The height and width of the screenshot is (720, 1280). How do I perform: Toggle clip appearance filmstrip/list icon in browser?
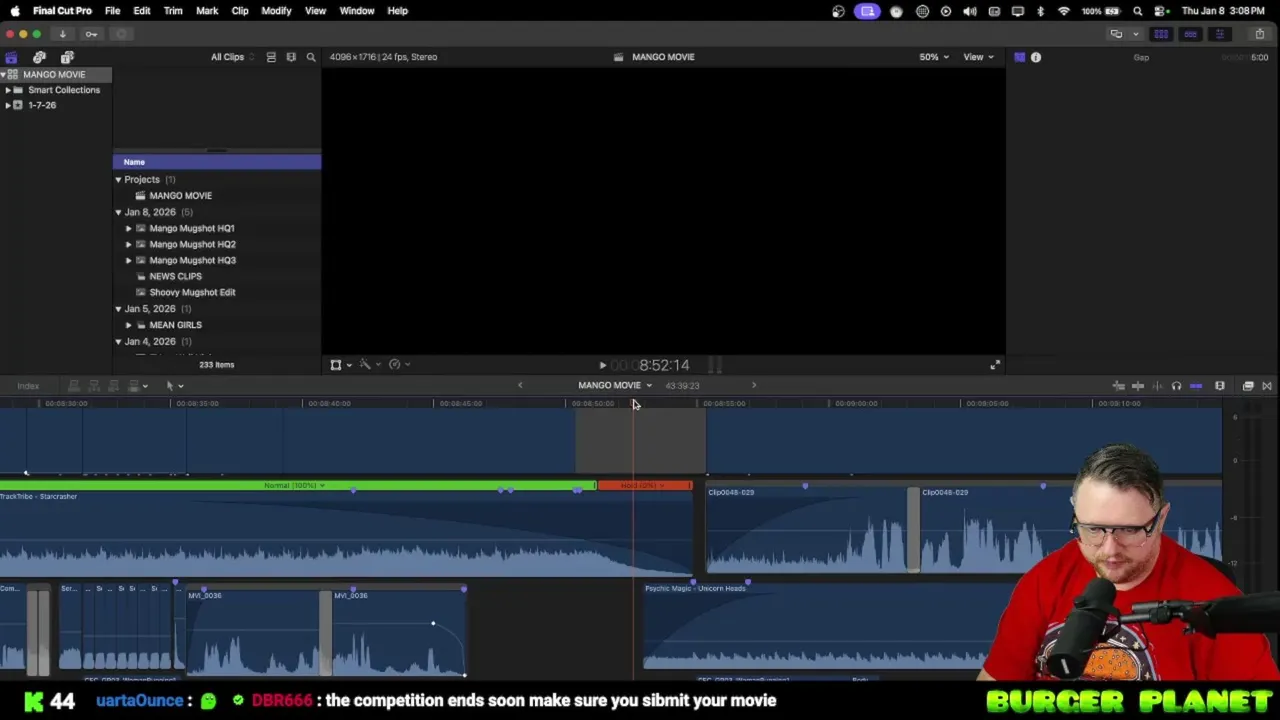click(x=271, y=57)
